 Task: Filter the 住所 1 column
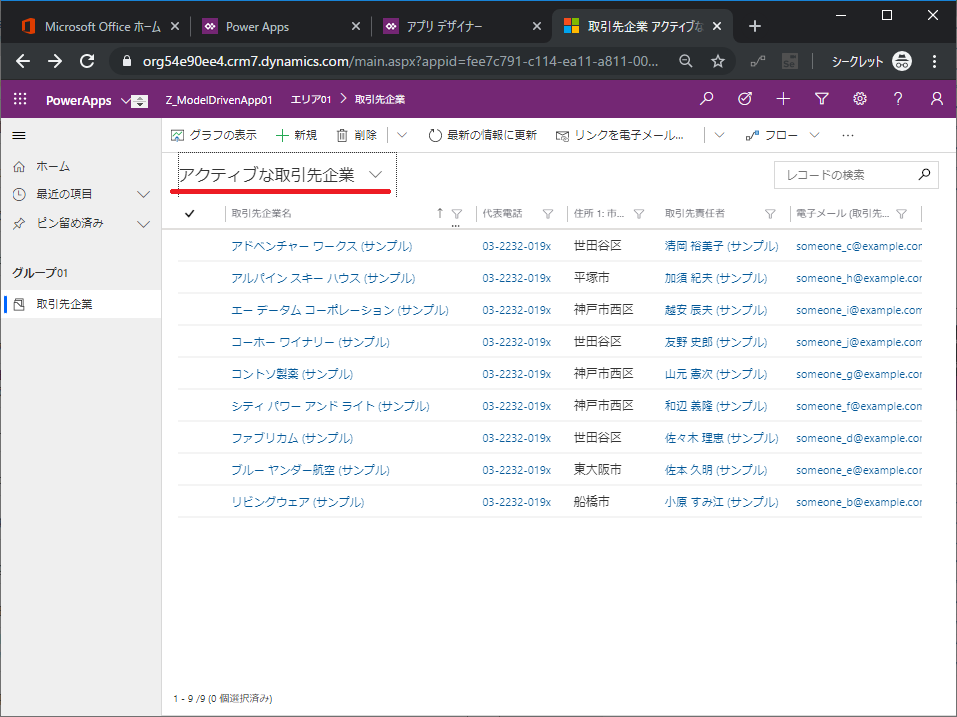pos(639,214)
